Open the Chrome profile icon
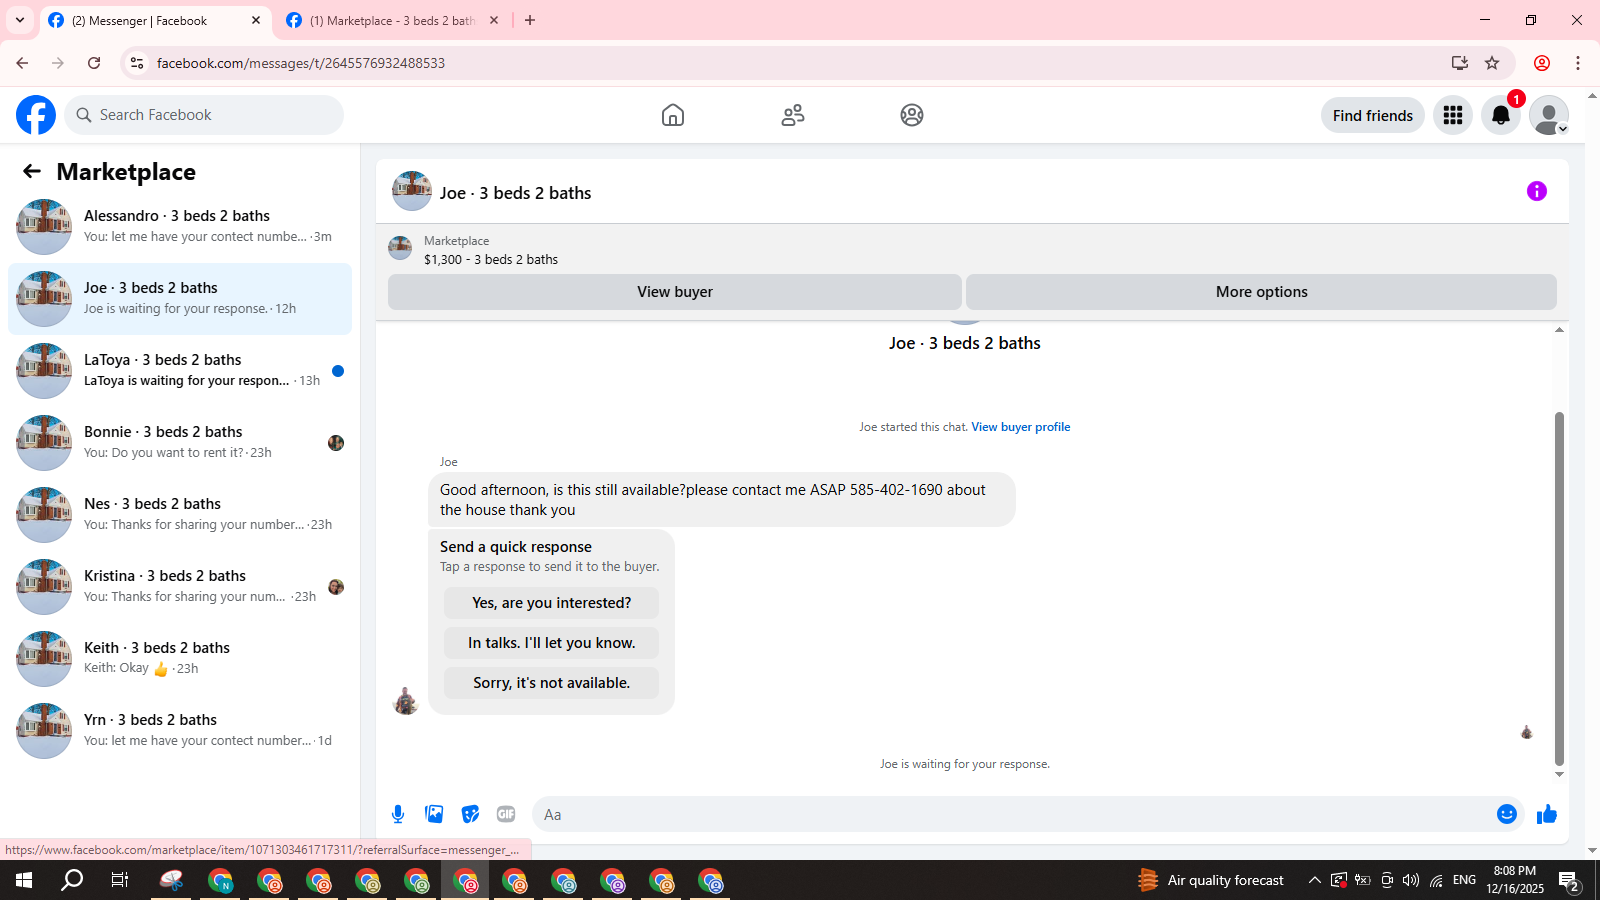Image resolution: width=1600 pixels, height=900 pixels. point(1542,63)
